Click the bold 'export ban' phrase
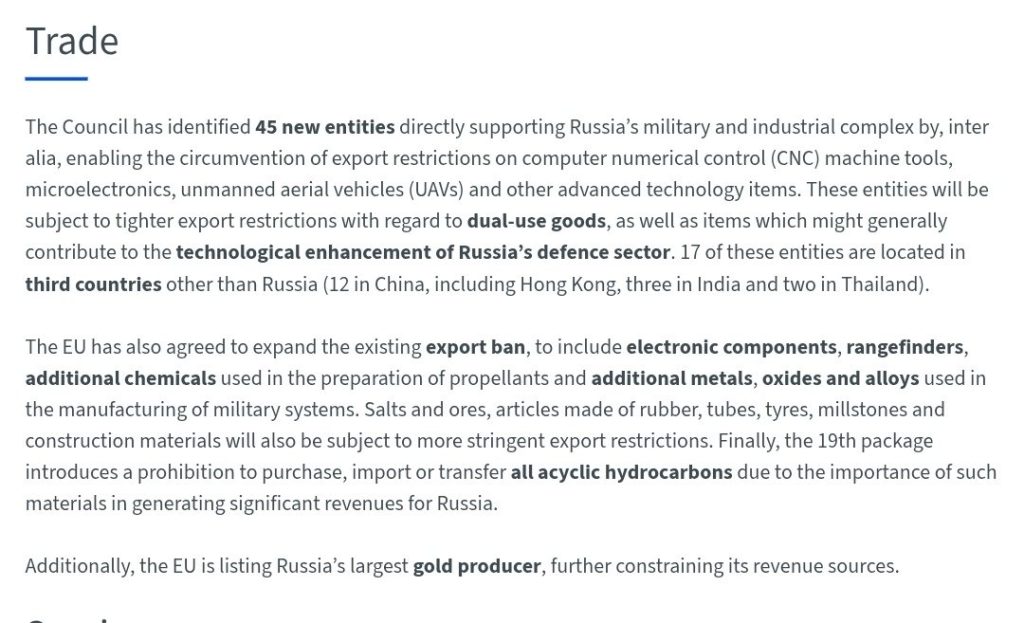The height and width of the screenshot is (623, 1024). tap(475, 347)
